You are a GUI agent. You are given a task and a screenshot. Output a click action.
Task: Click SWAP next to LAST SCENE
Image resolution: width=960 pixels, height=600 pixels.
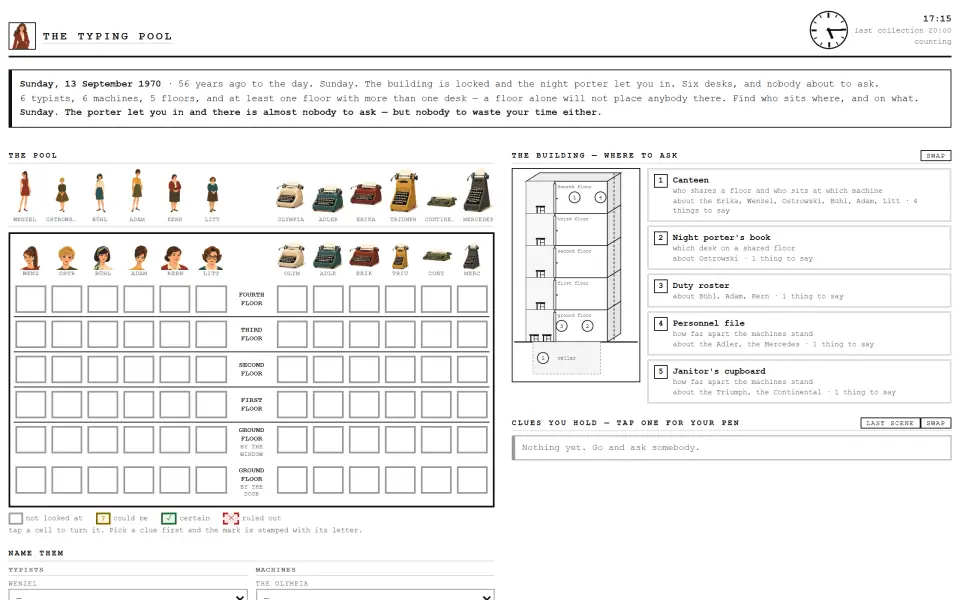click(x=936, y=423)
